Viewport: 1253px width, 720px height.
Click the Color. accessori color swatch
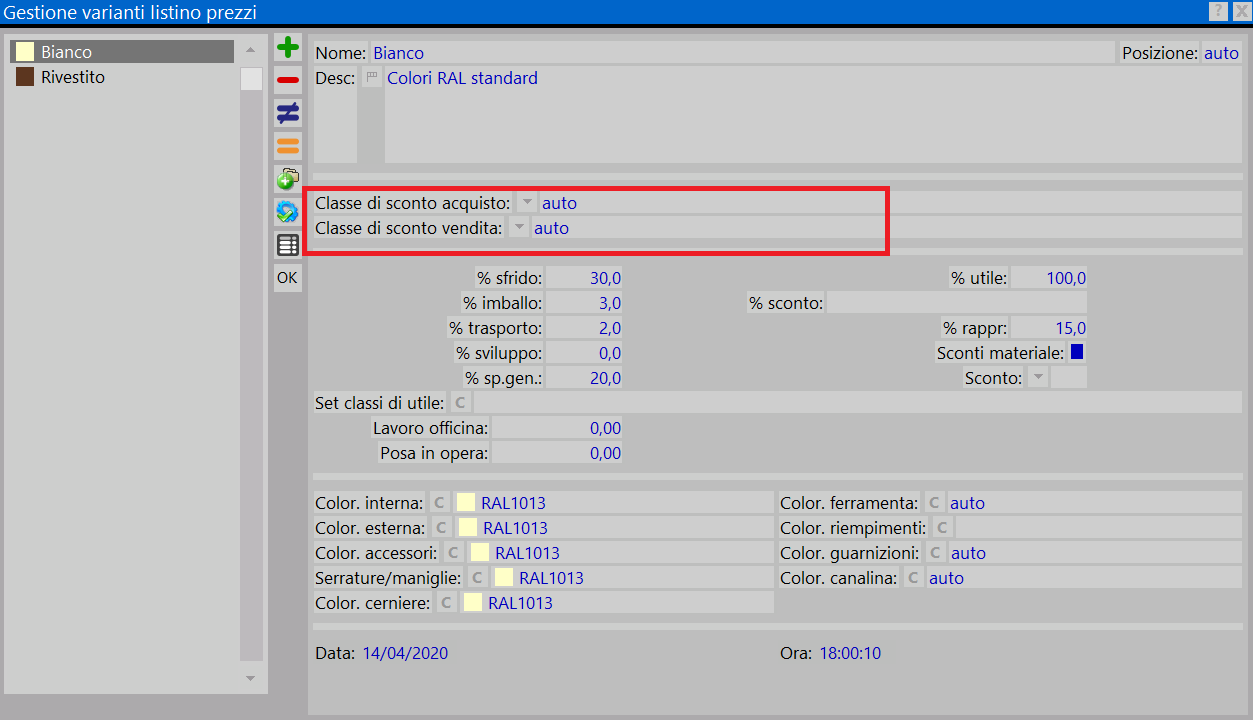[x=479, y=552]
